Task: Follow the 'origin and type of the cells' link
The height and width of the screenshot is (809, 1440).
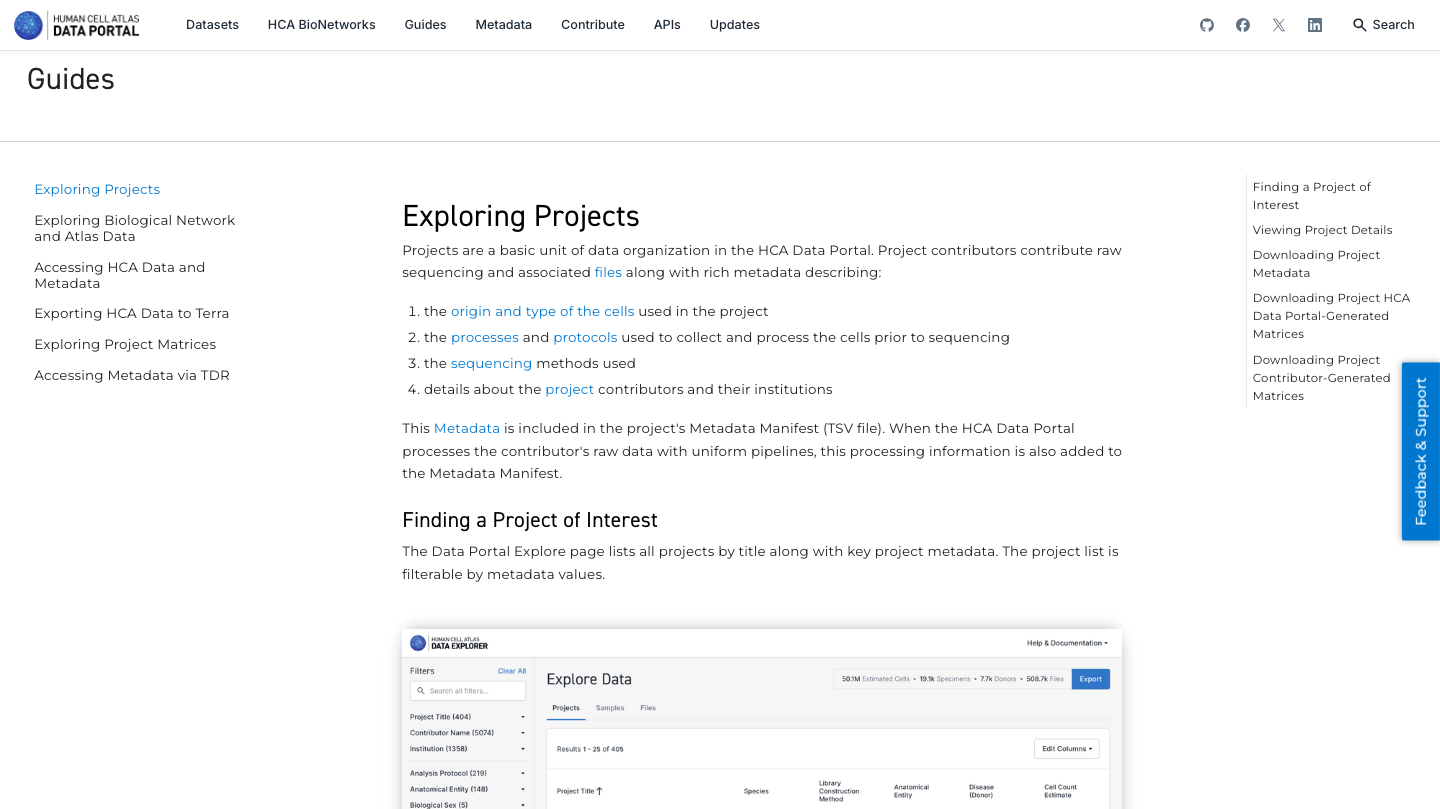Action: [542, 311]
